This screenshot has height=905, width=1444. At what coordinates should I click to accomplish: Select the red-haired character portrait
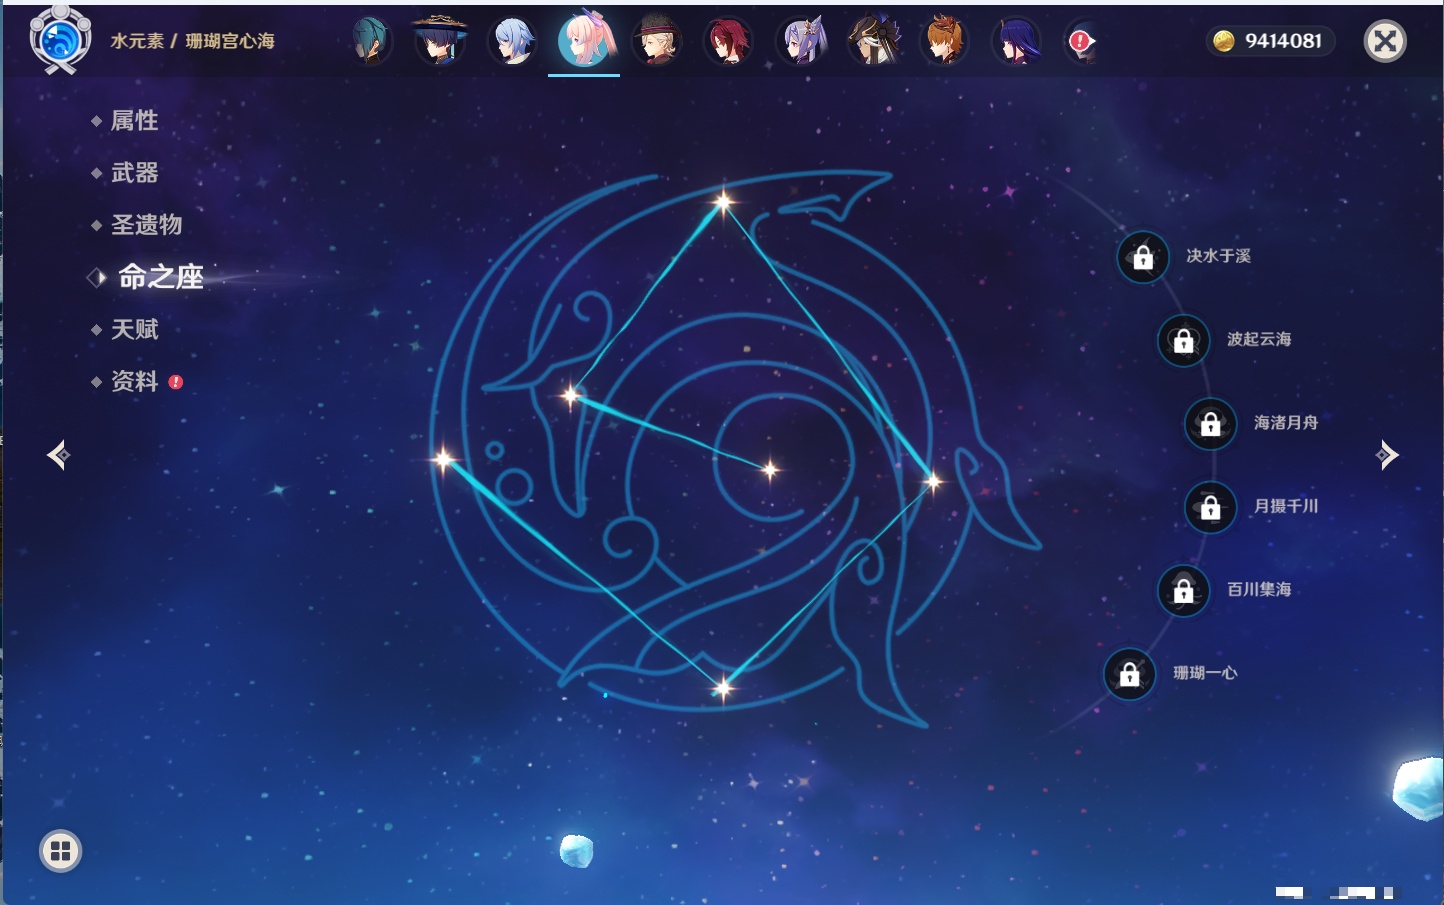coord(728,41)
